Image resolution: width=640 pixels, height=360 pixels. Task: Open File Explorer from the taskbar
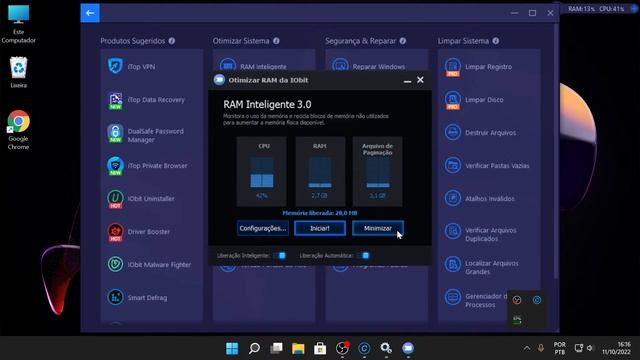click(x=298, y=348)
